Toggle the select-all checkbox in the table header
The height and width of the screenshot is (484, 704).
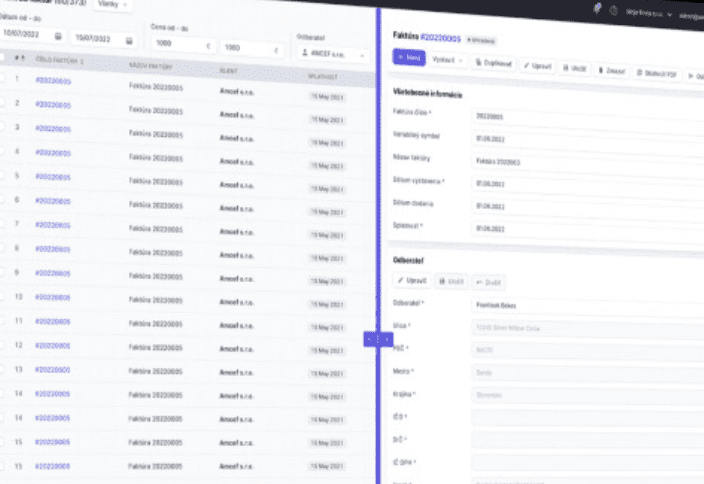pyautogui.click(x=2, y=57)
